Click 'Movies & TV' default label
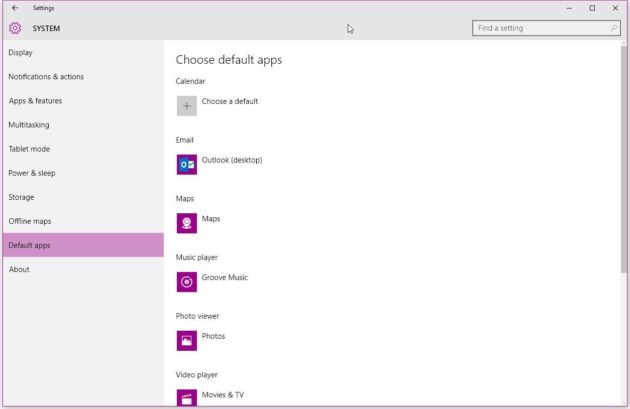 click(x=223, y=395)
